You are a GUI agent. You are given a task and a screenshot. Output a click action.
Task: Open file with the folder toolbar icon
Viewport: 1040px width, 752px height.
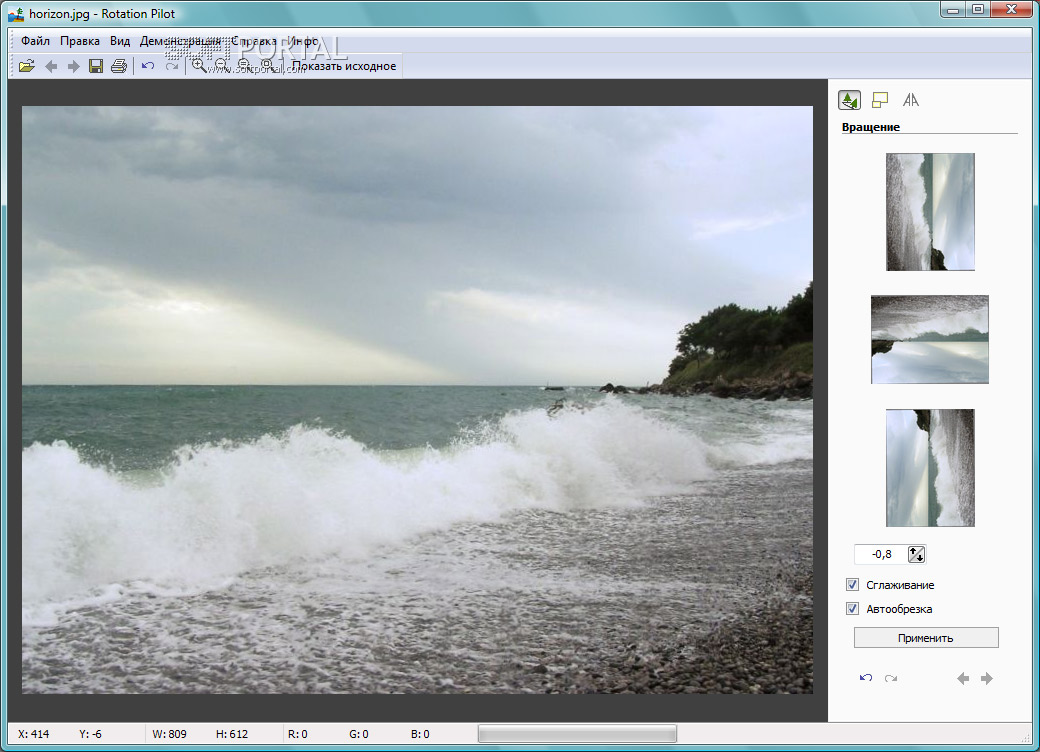(27, 66)
